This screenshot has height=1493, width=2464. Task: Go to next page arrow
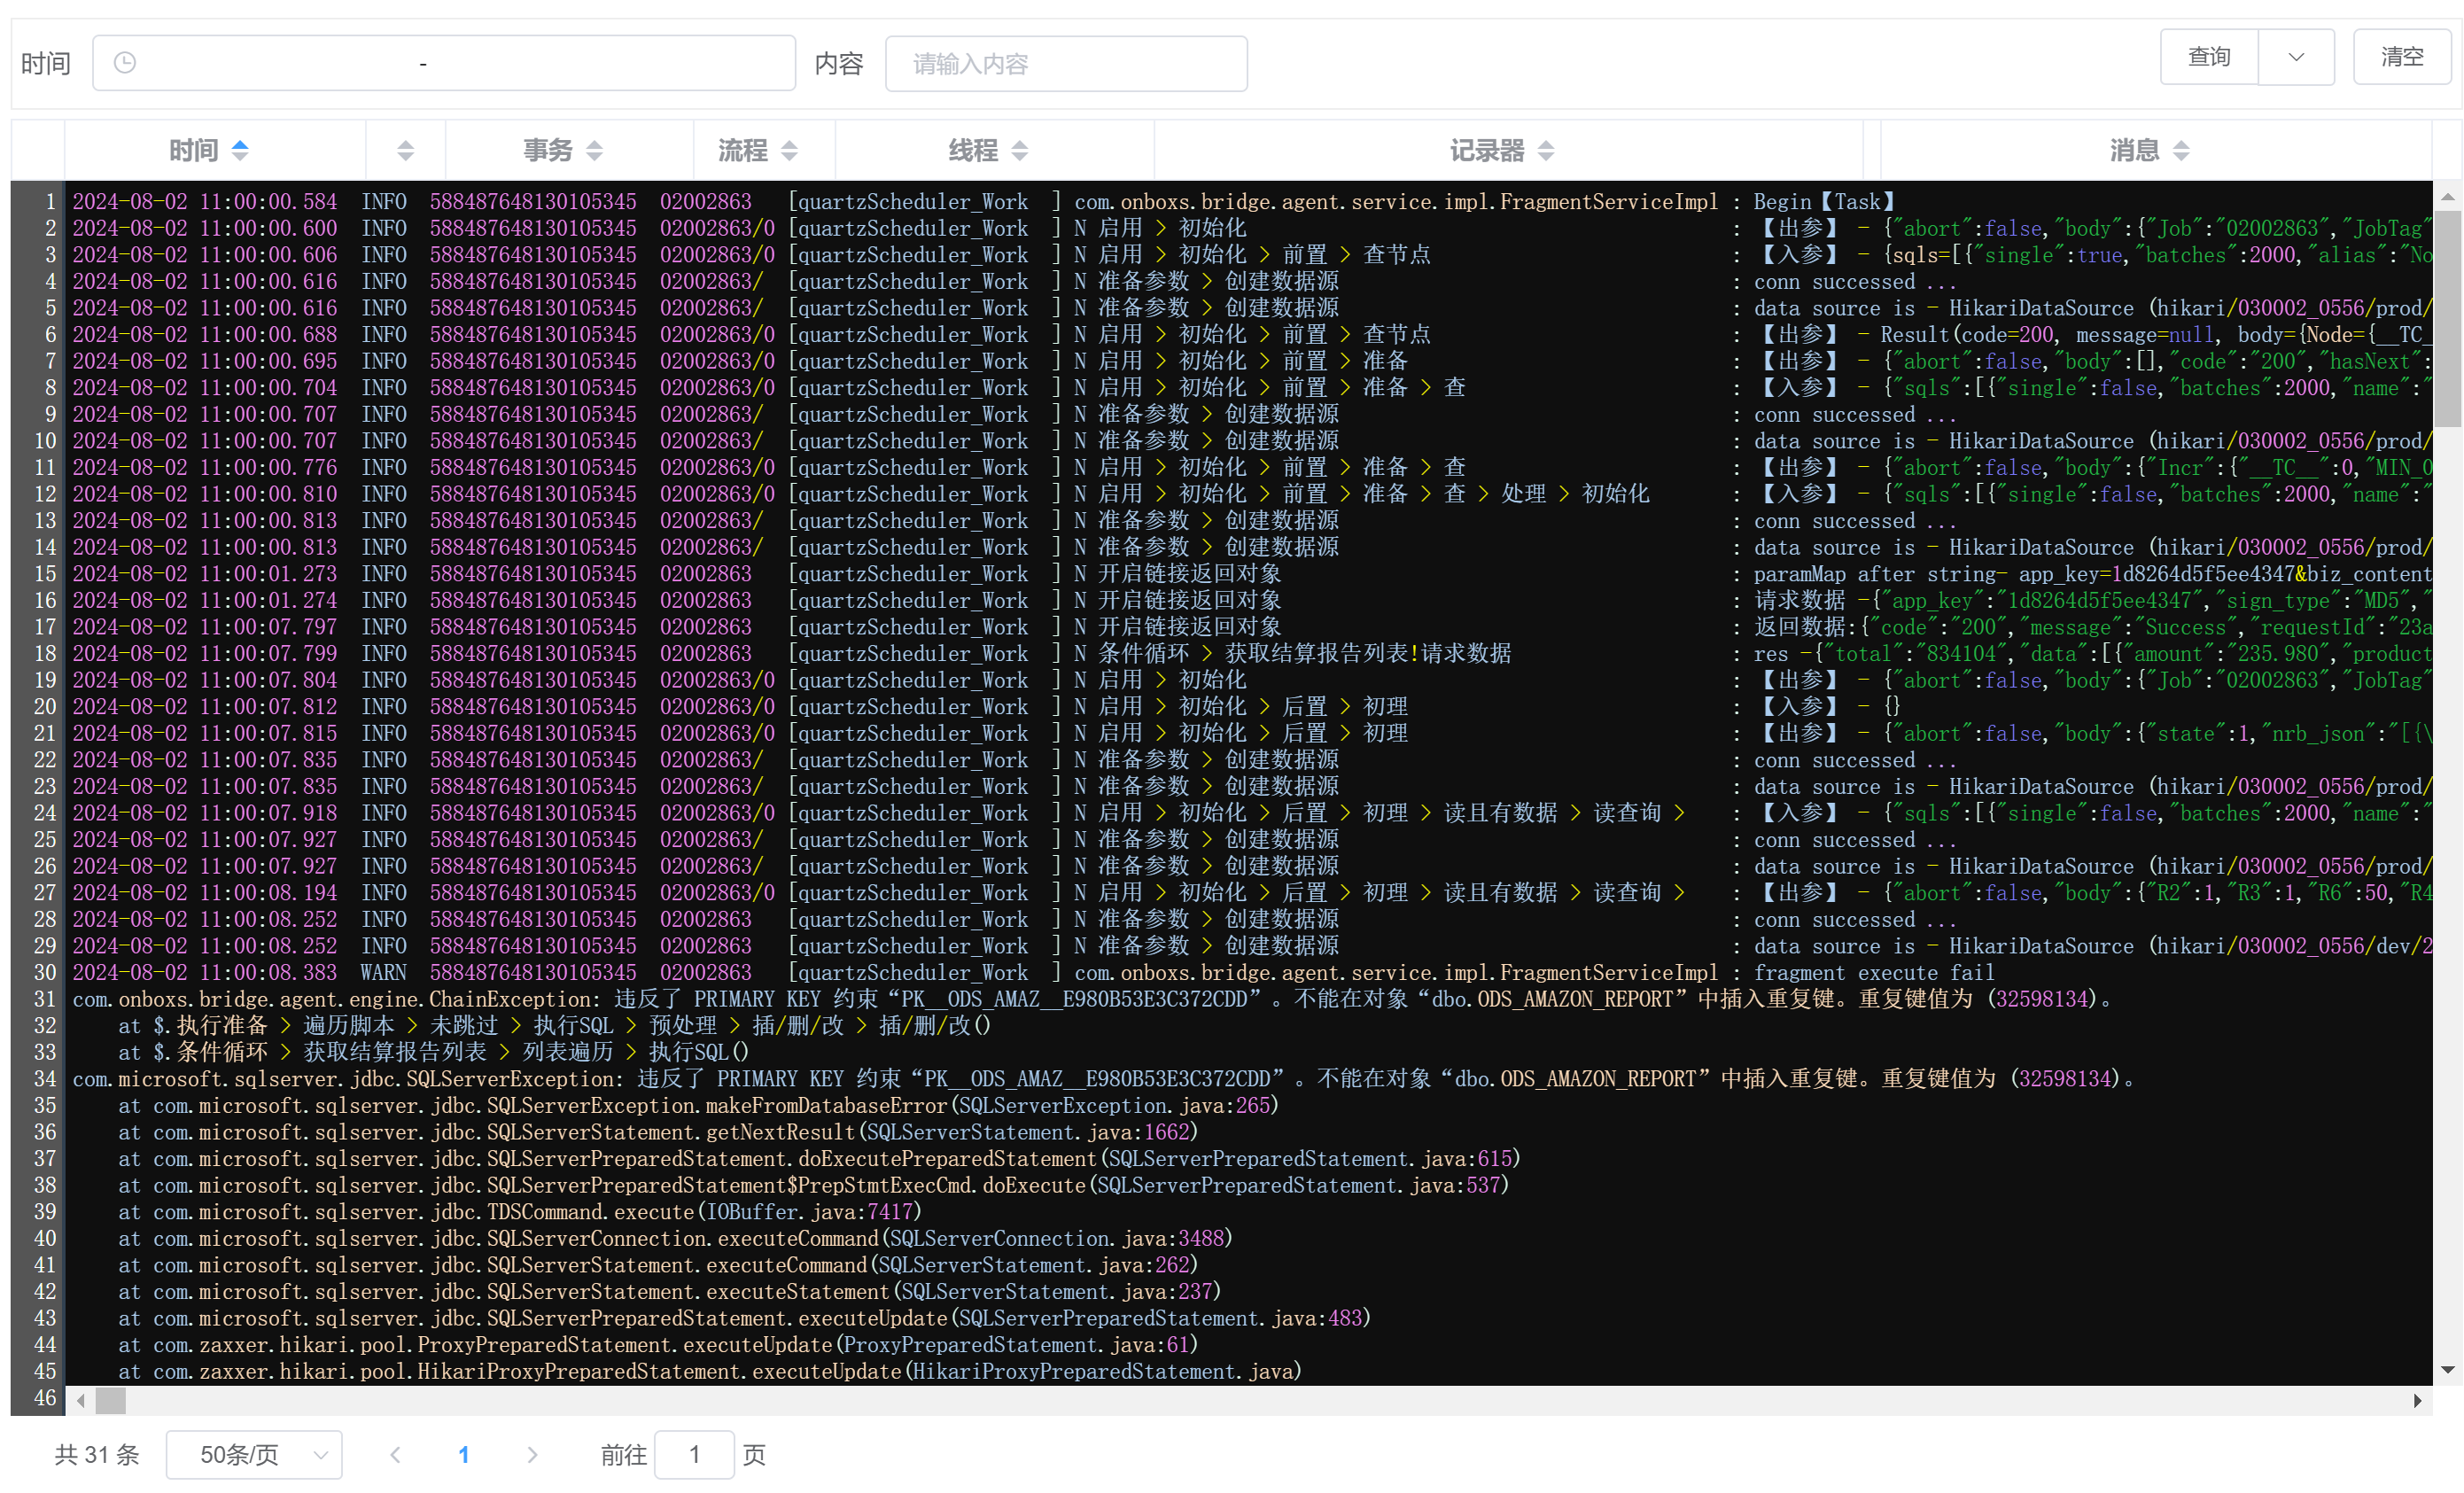[x=532, y=1454]
